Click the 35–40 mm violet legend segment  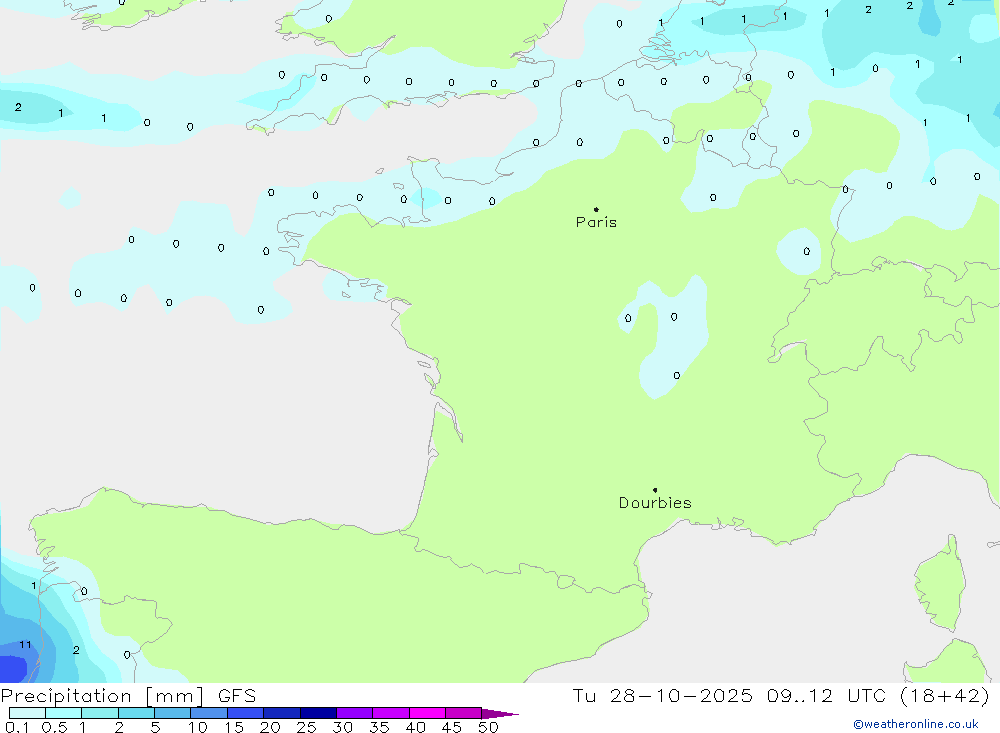tap(391, 713)
